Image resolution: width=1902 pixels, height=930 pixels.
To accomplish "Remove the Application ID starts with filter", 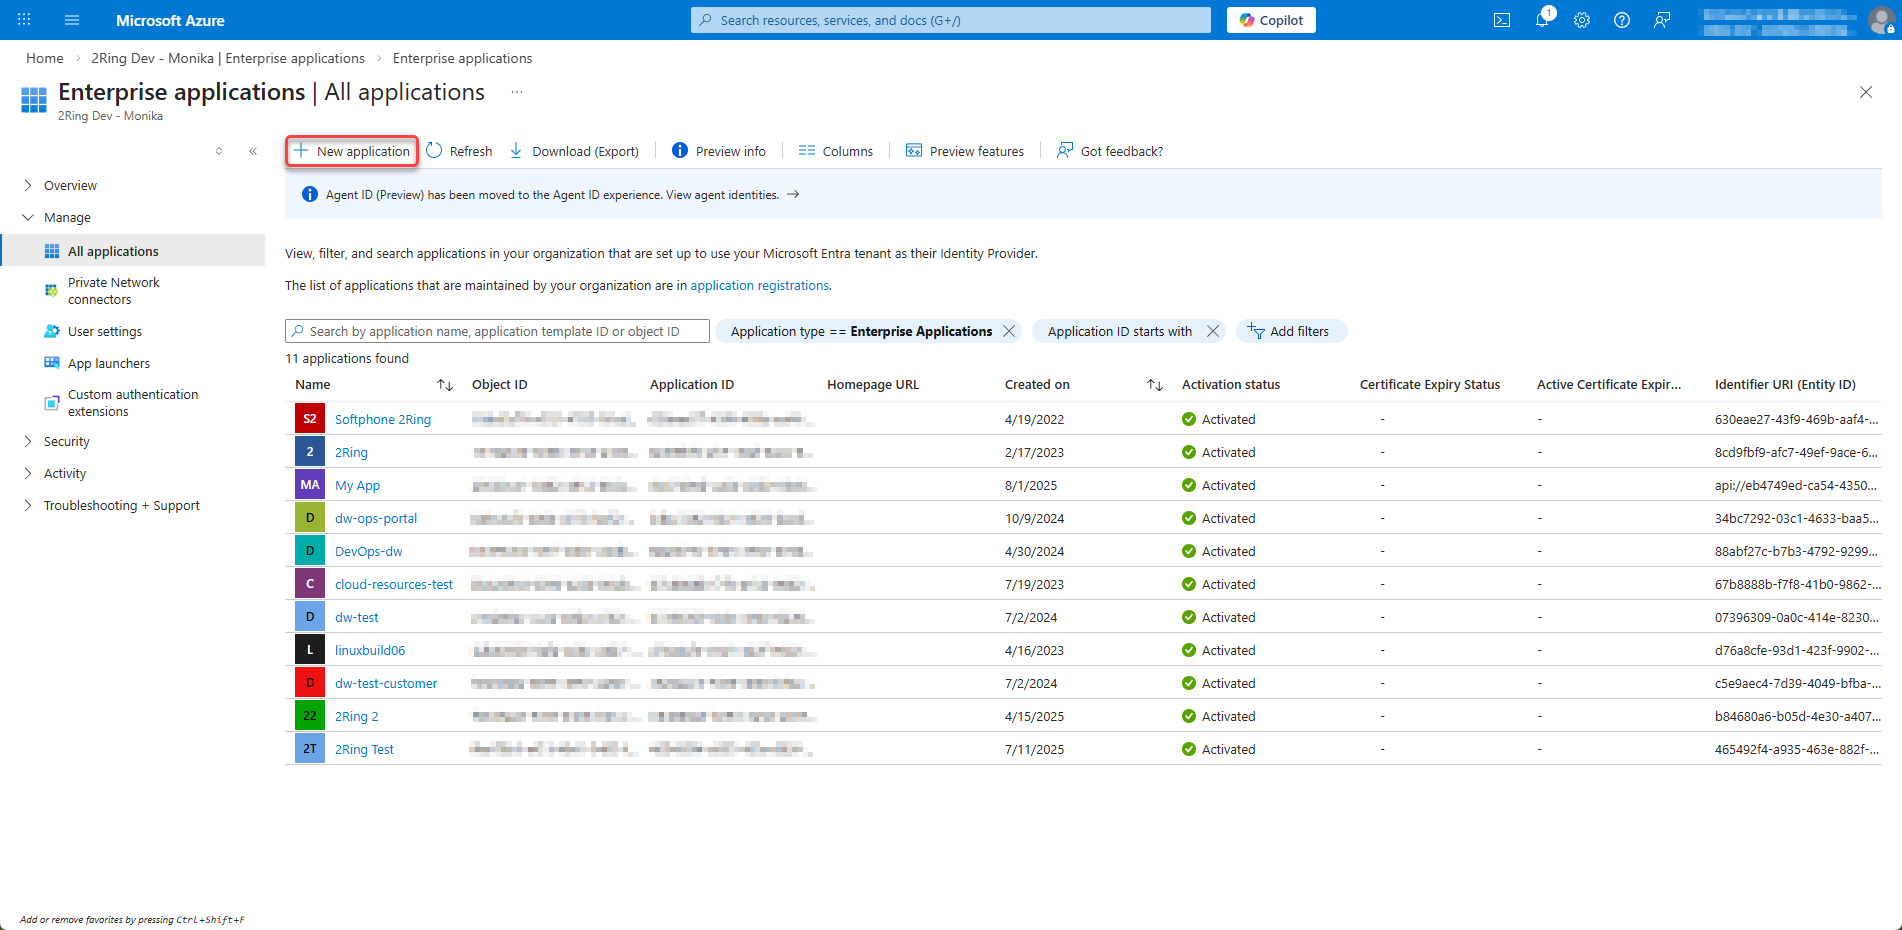I will (x=1213, y=331).
